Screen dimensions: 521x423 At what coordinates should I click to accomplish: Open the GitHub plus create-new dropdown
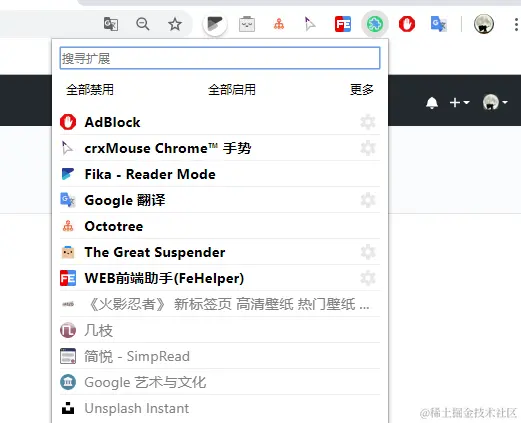459,102
